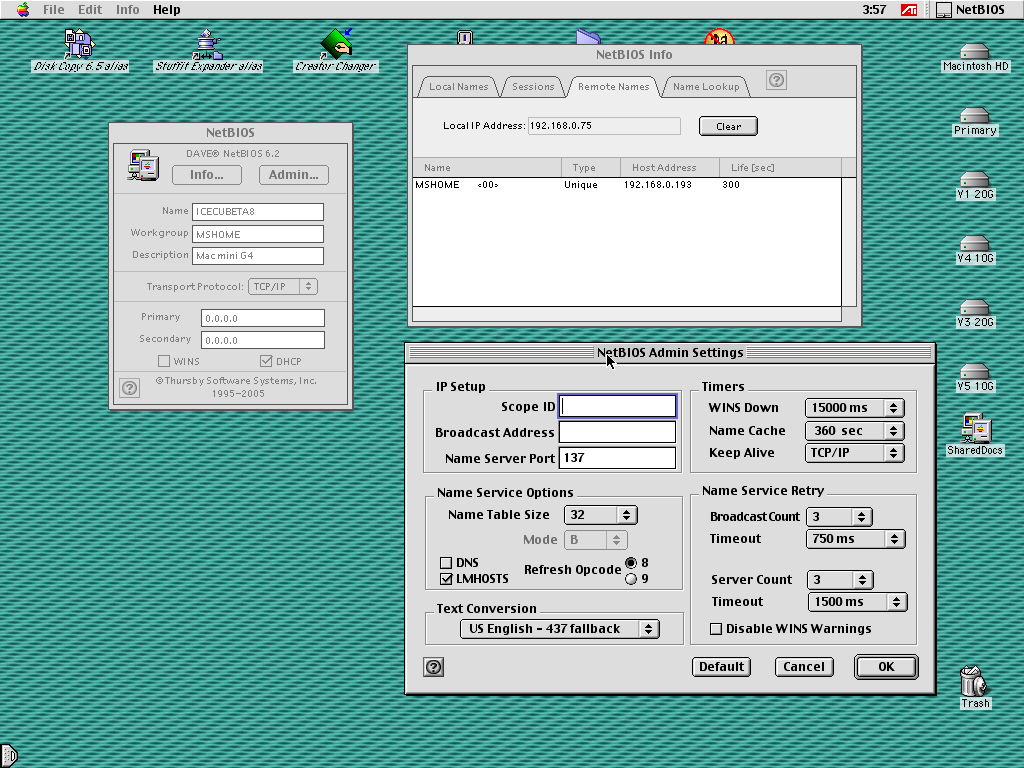Click into the Broadcast Address field
This screenshot has height=768, width=1024.
point(618,432)
